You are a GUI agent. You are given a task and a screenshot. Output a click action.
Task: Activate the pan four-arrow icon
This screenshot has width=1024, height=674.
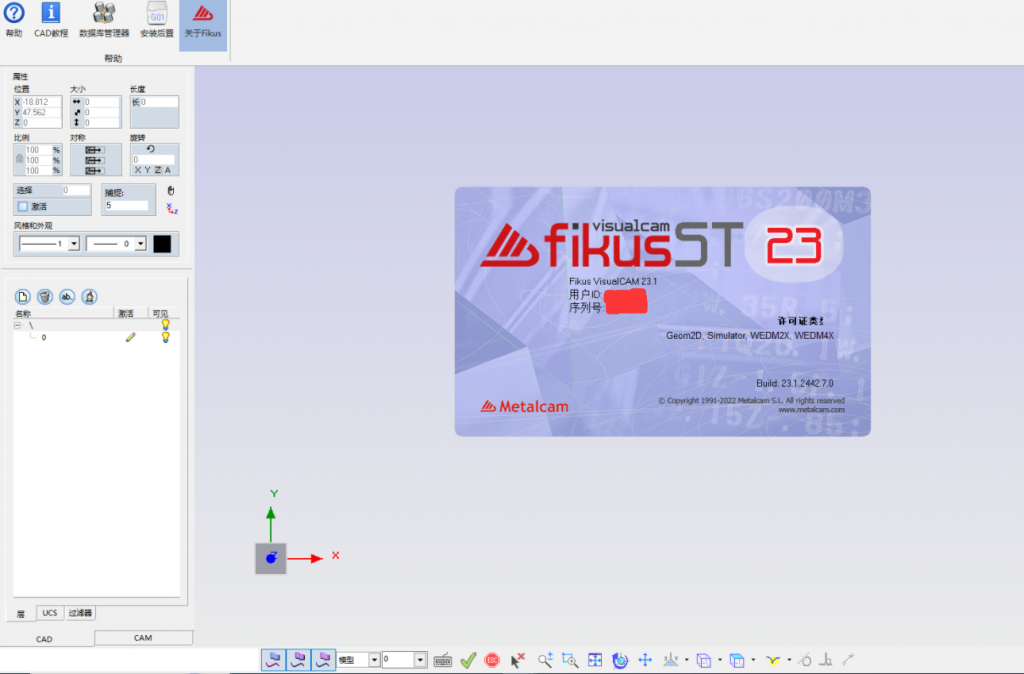tap(645, 660)
